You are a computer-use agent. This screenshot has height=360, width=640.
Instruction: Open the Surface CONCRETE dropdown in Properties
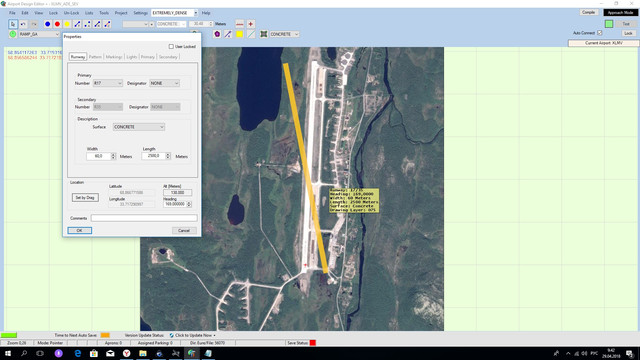pyautogui.click(x=139, y=127)
